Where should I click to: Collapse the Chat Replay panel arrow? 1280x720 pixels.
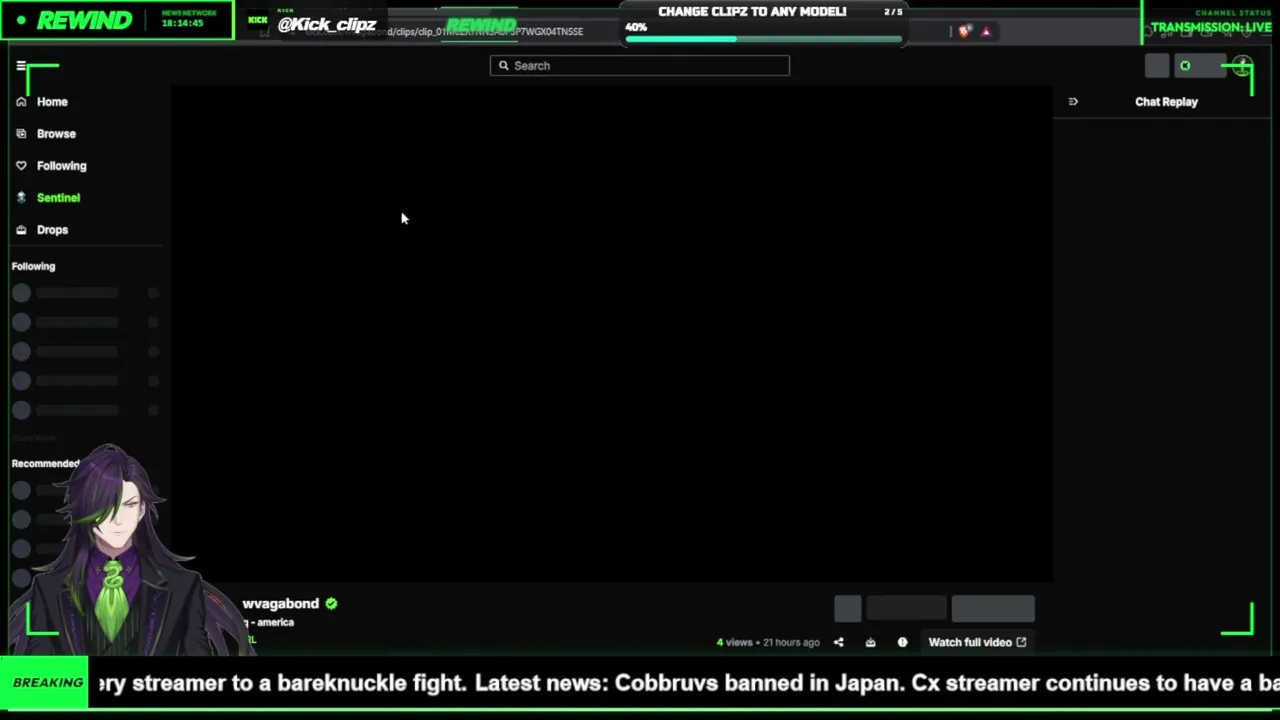1073,102
